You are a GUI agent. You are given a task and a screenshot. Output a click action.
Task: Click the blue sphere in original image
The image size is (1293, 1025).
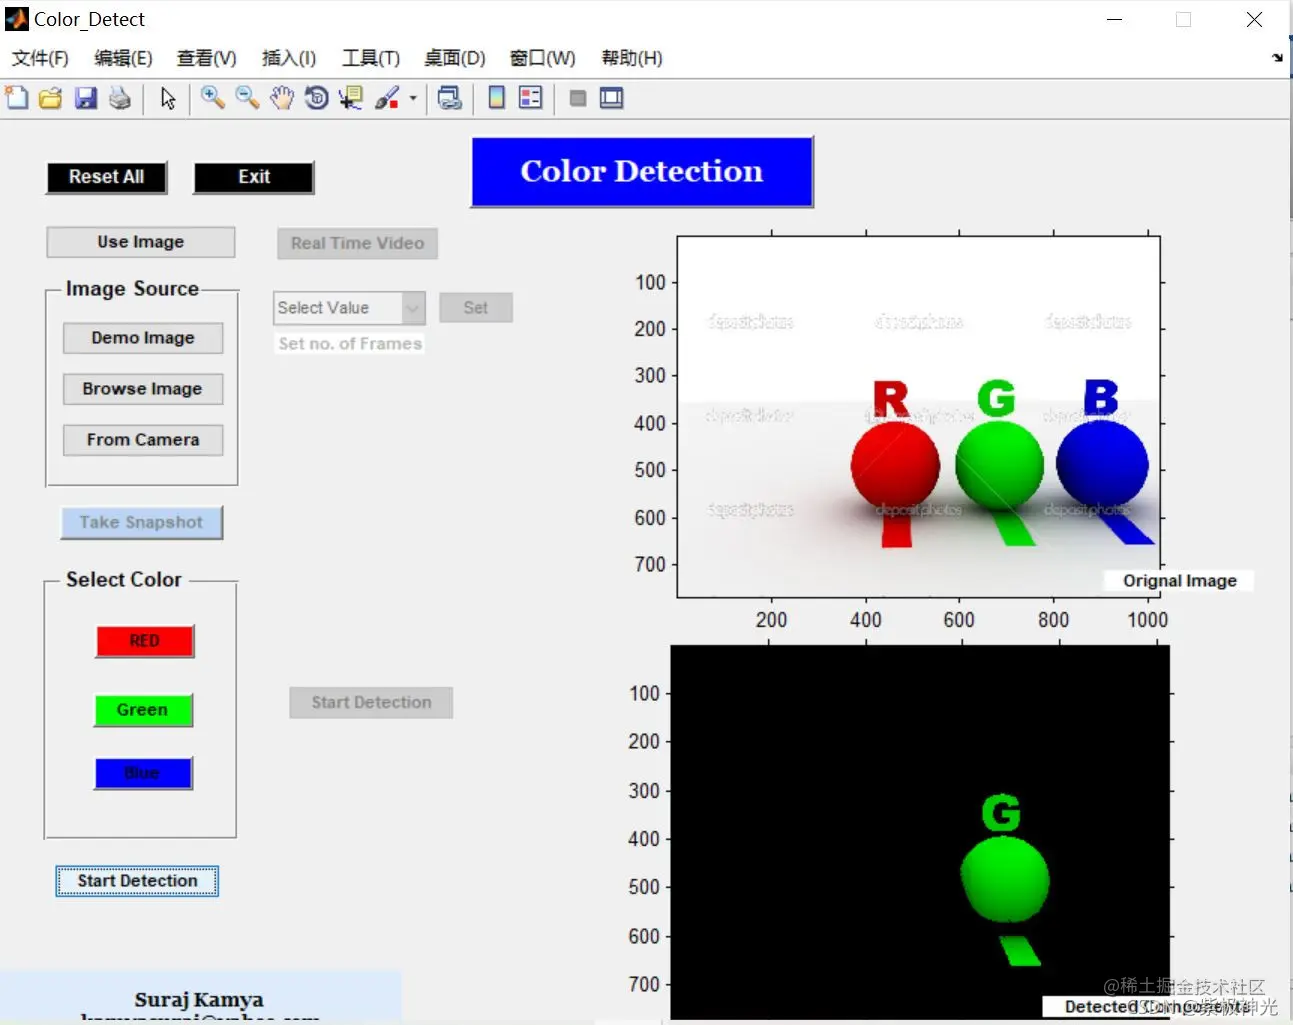[x=1102, y=463]
